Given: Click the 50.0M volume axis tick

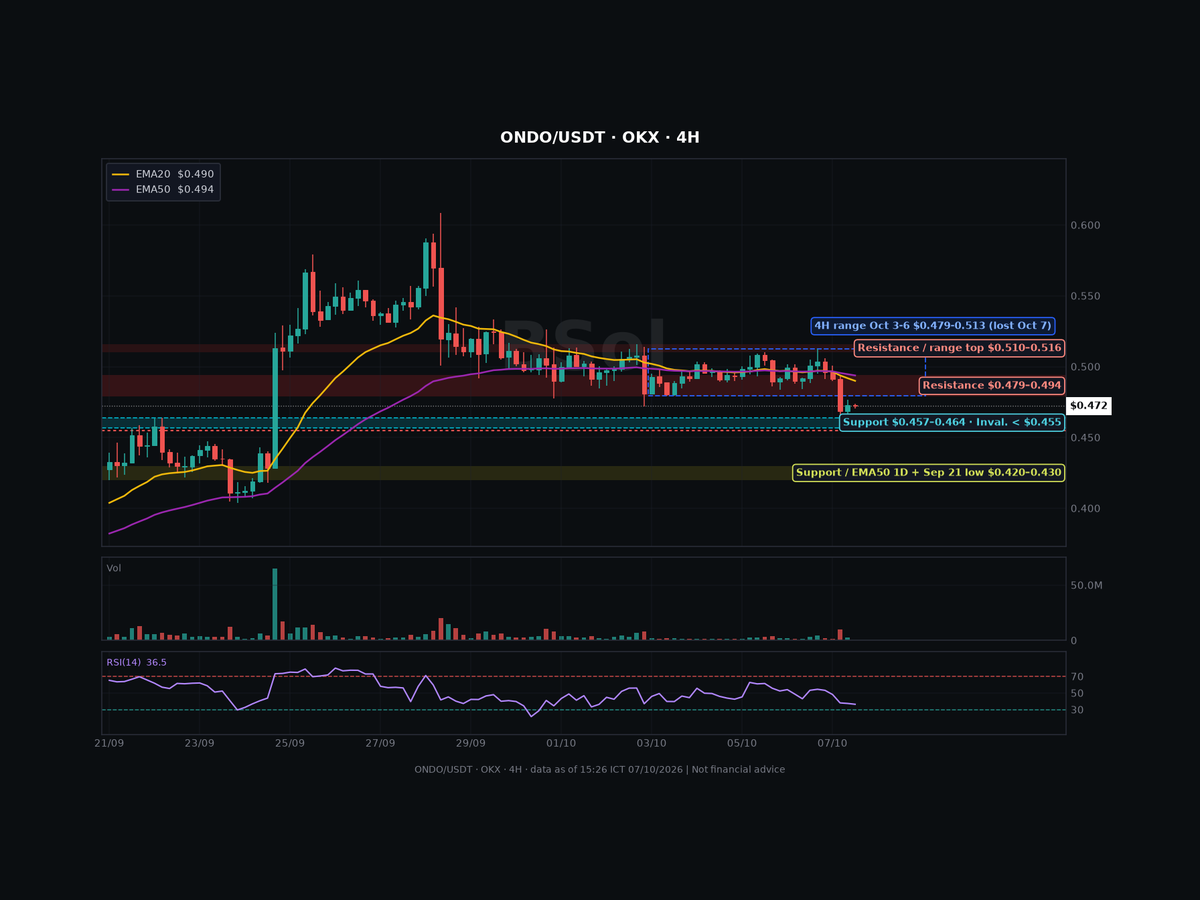Looking at the screenshot, I should click(1087, 586).
